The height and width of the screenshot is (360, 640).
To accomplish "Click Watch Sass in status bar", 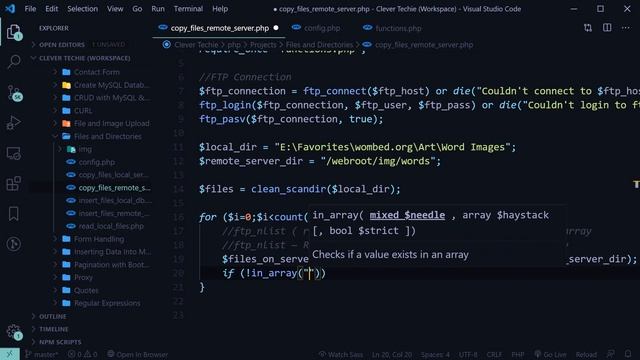I will click(341, 354).
